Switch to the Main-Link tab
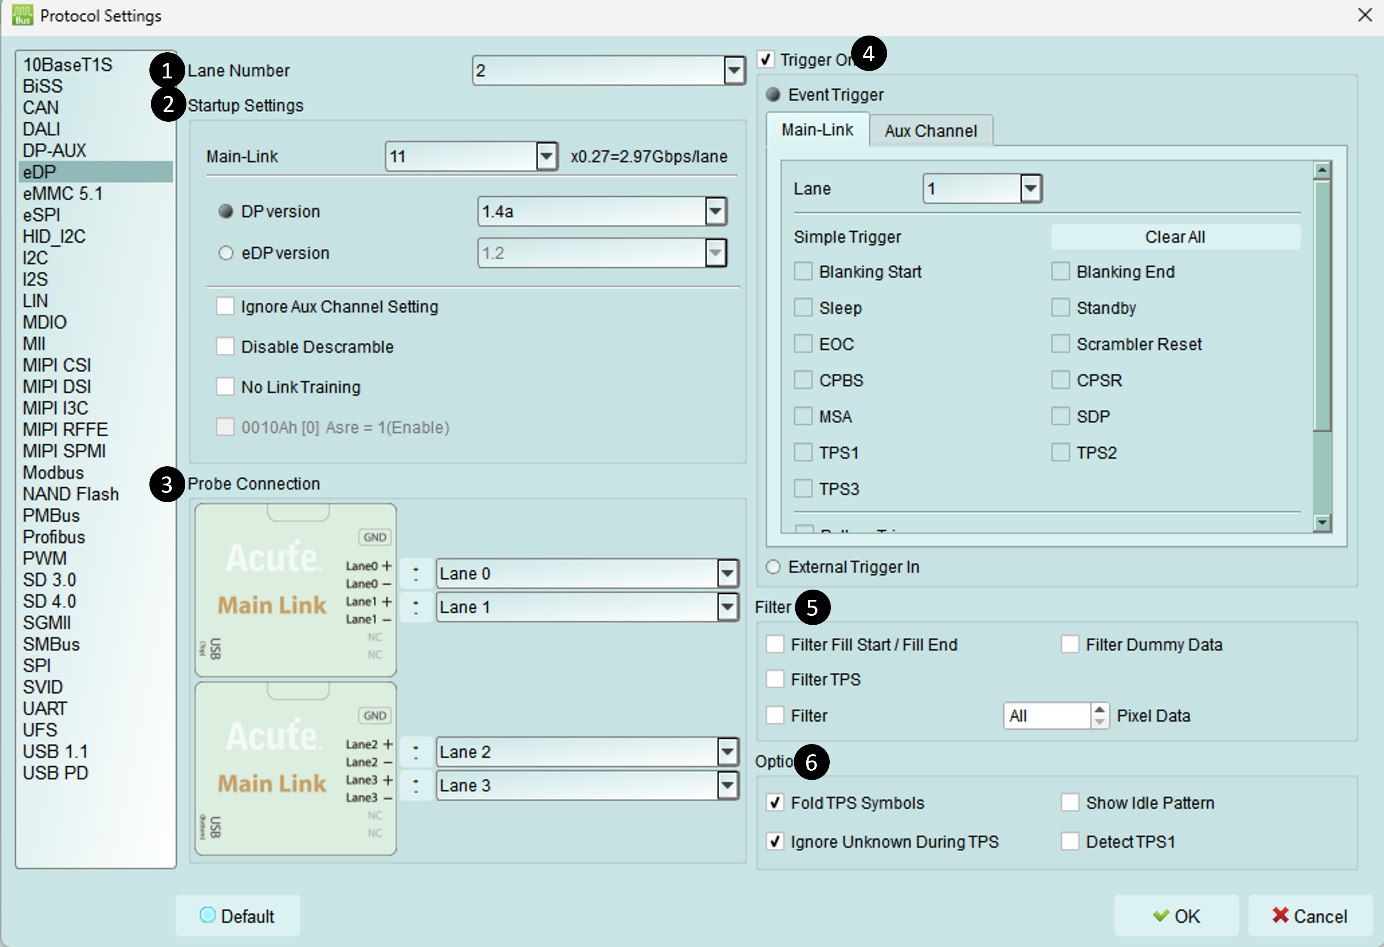The width and height of the screenshot is (1384, 947). click(x=818, y=130)
